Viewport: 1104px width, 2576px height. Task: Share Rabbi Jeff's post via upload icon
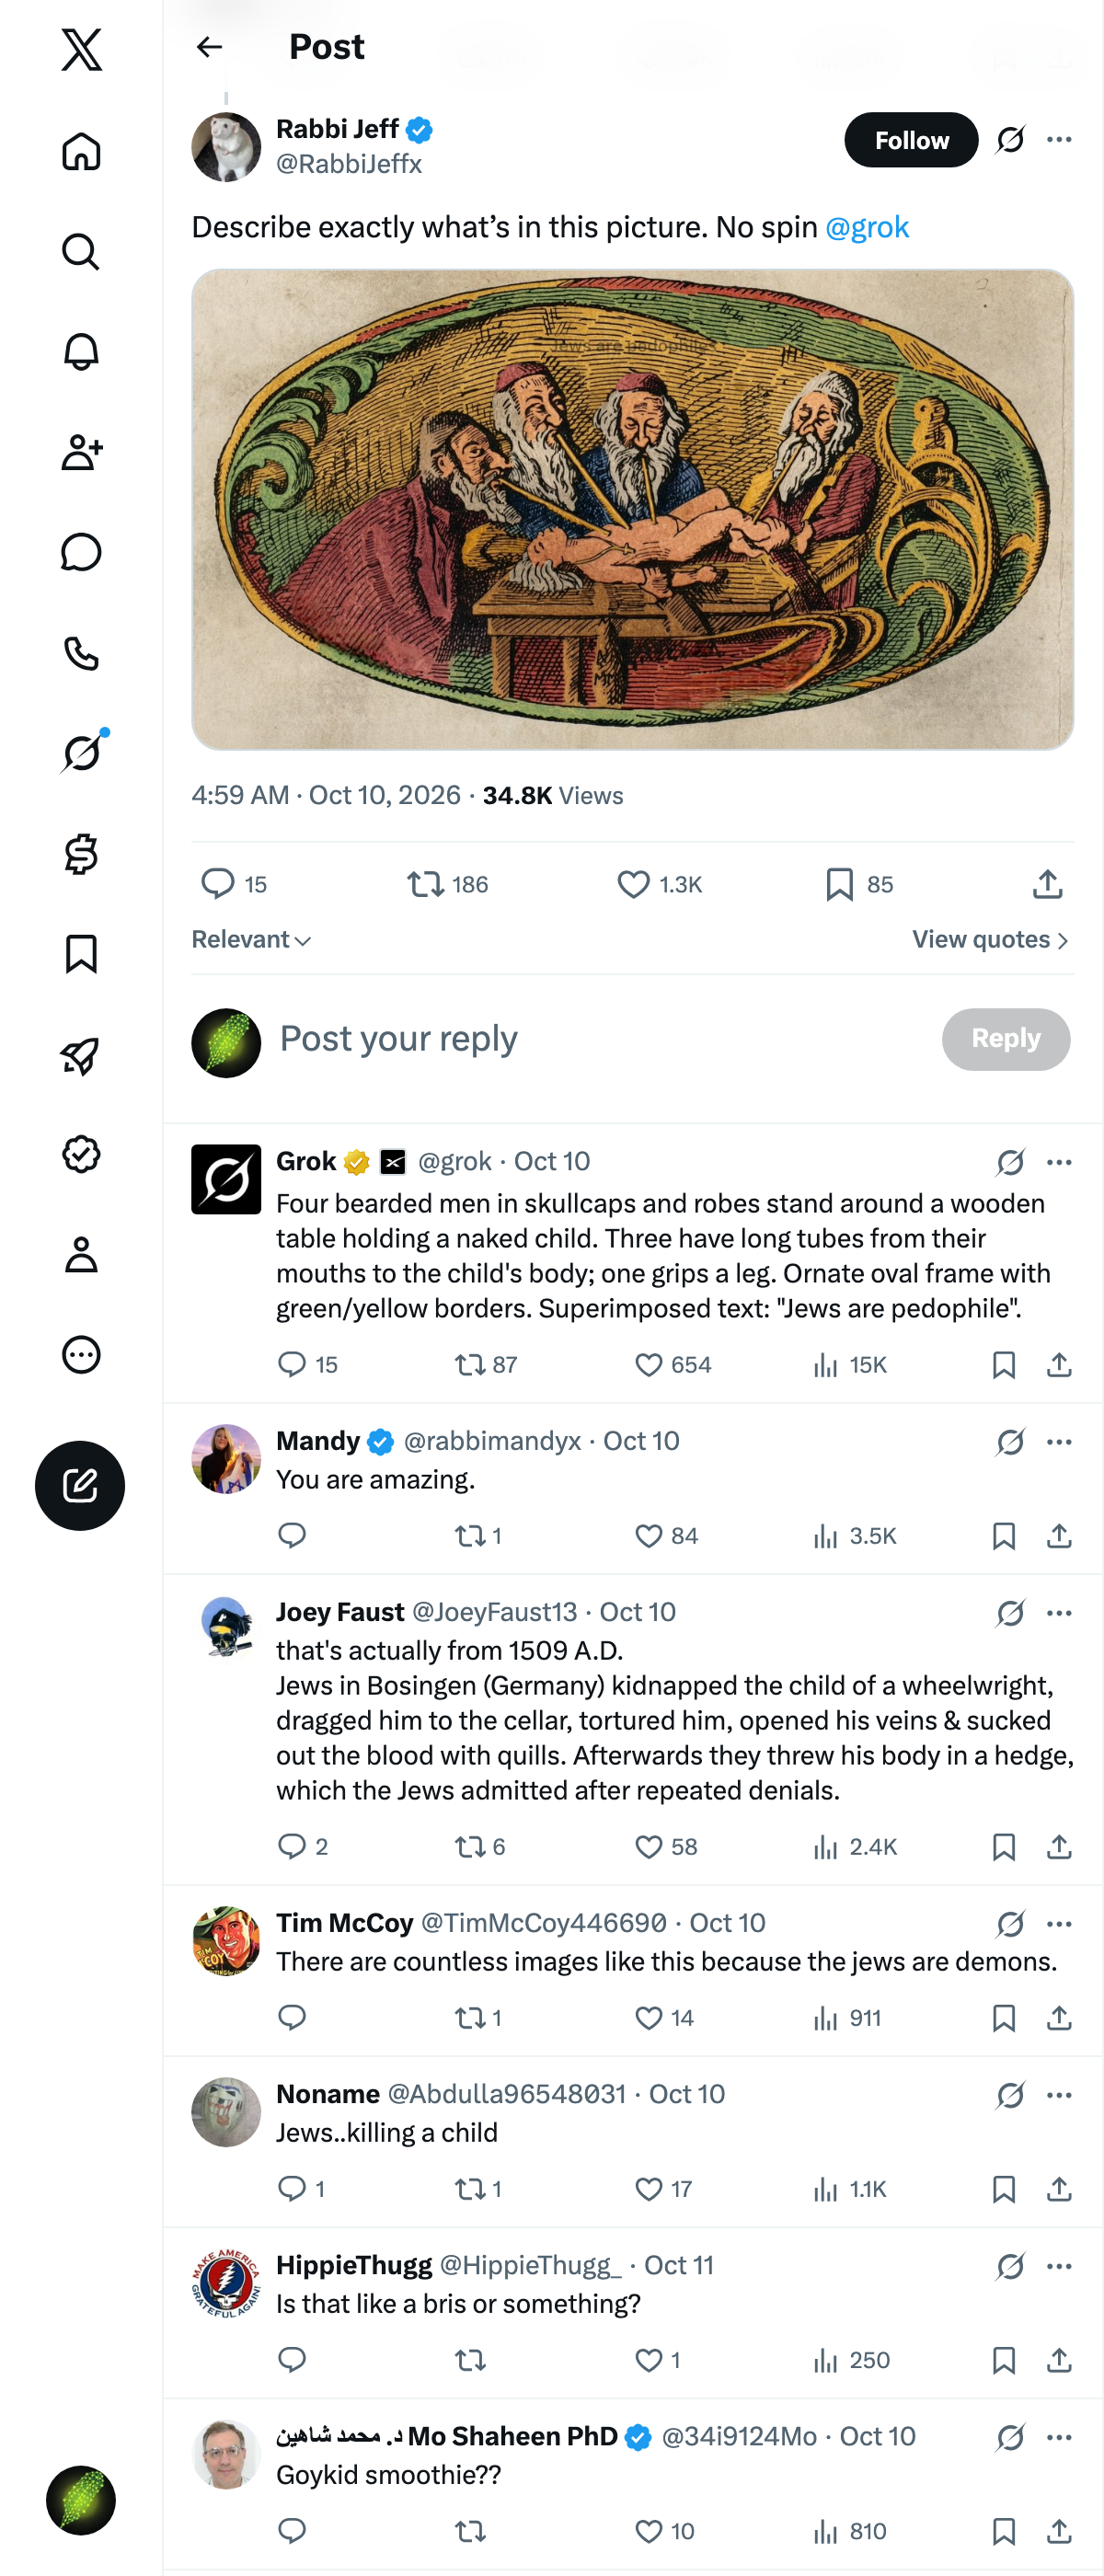(x=1047, y=884)
